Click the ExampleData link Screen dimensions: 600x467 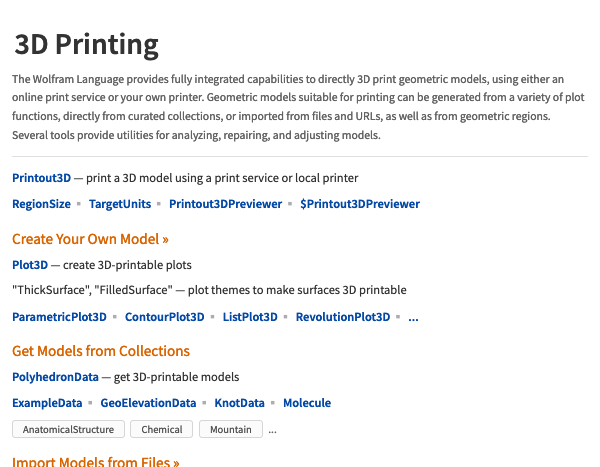[47, 403]
